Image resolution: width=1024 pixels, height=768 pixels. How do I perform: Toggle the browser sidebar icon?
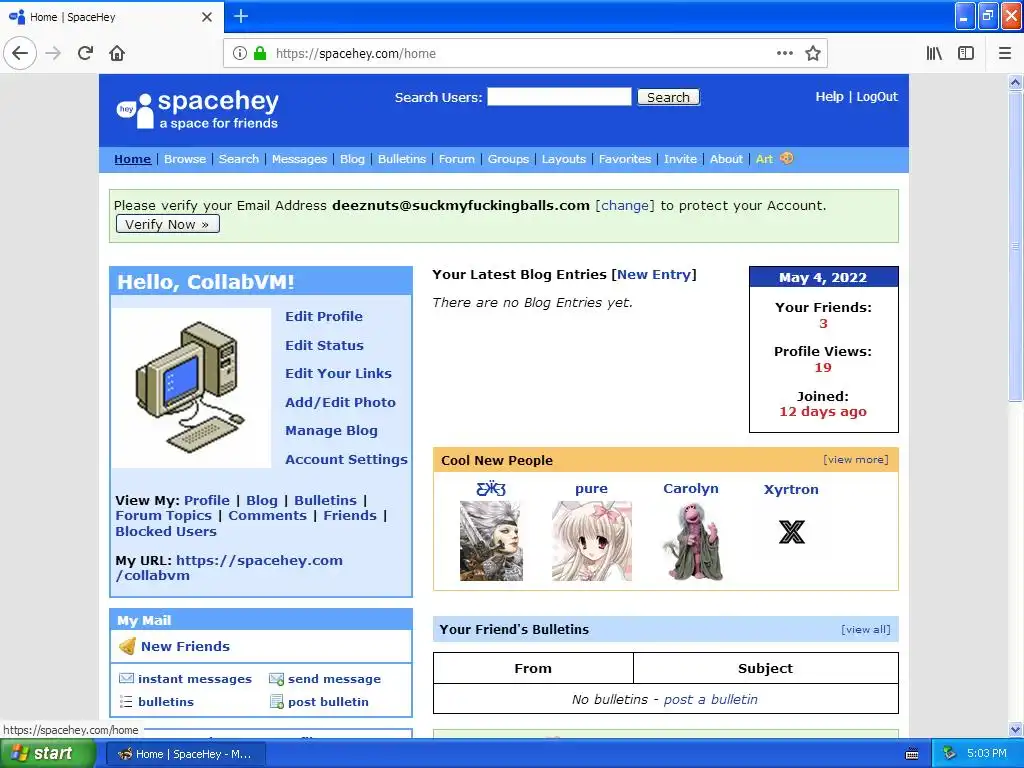[x=966, y=53]
